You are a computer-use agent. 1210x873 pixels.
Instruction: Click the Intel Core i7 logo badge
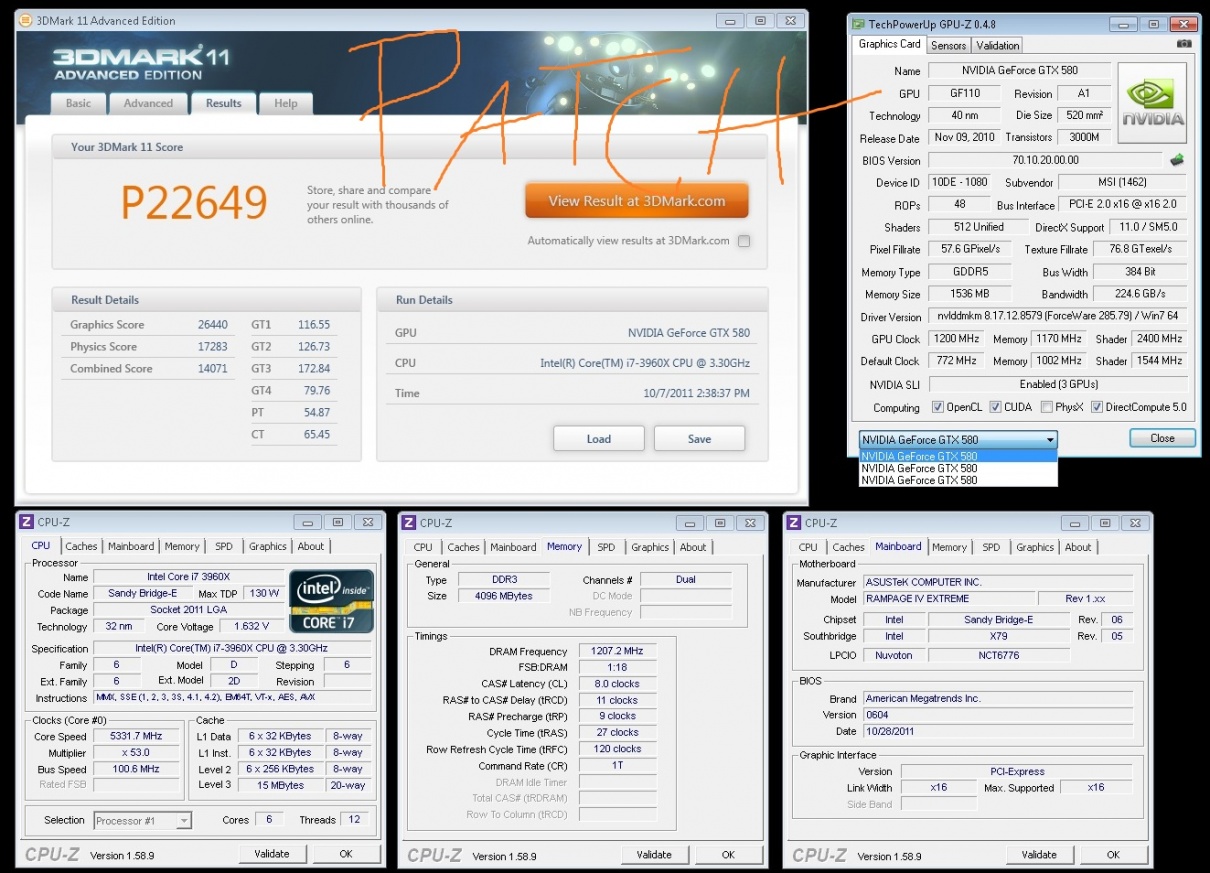(332, 600)
